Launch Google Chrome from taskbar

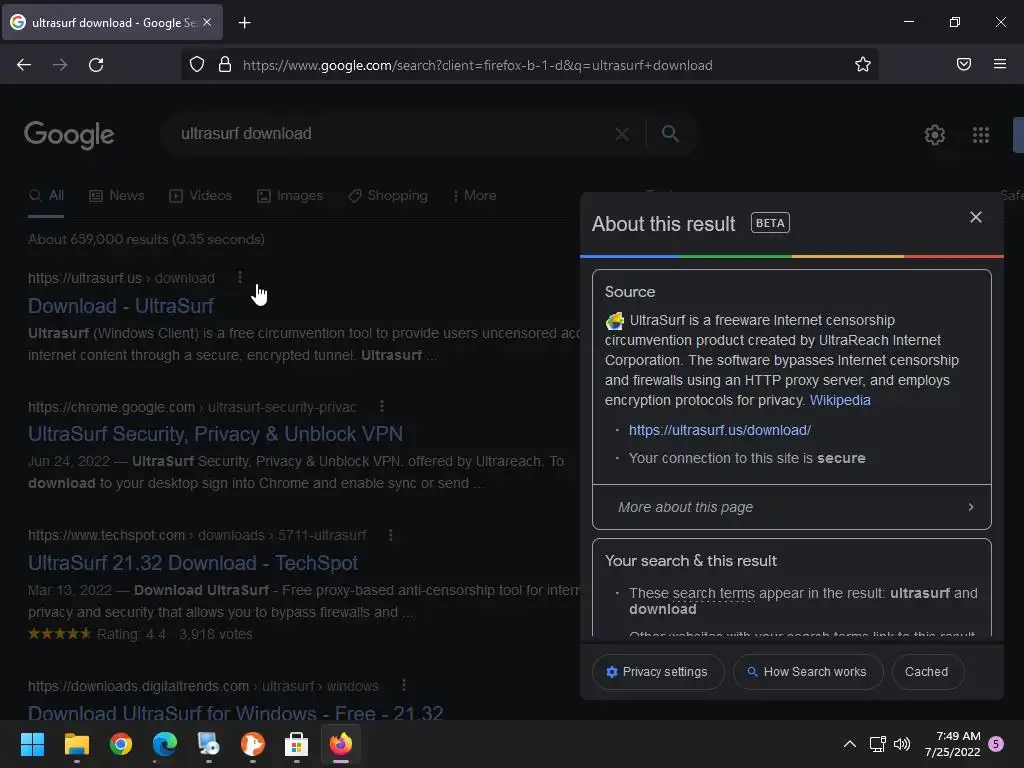[x=121, y=744]
